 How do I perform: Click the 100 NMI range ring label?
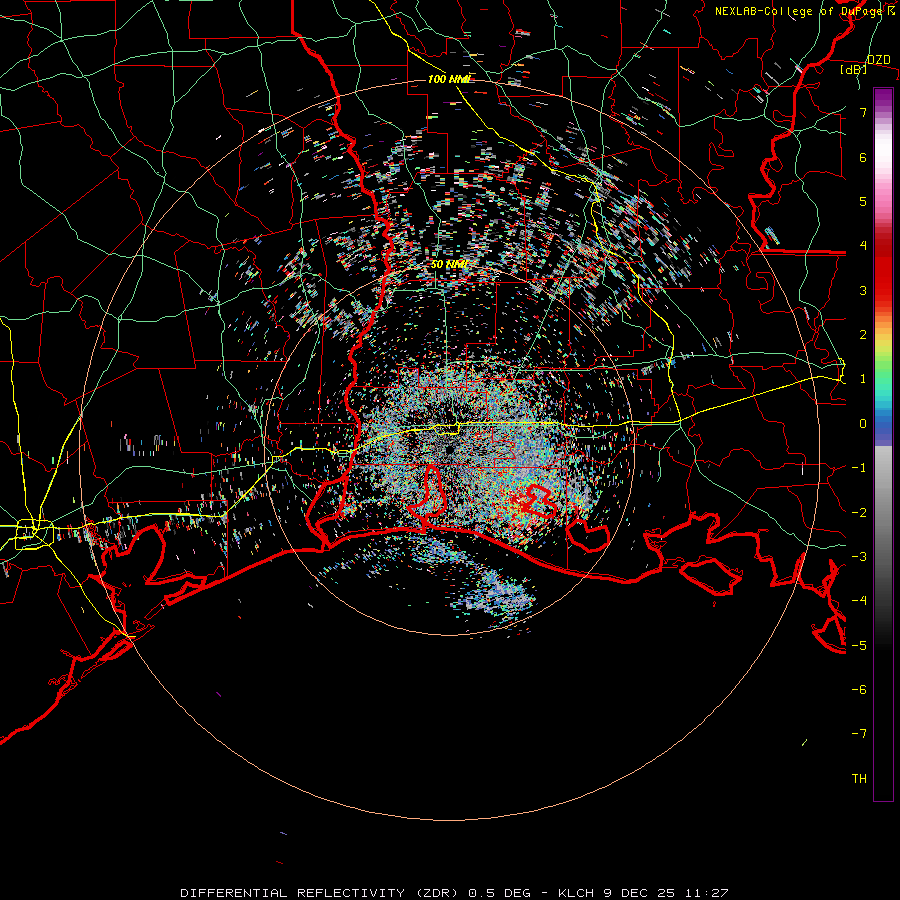point(449,79)
